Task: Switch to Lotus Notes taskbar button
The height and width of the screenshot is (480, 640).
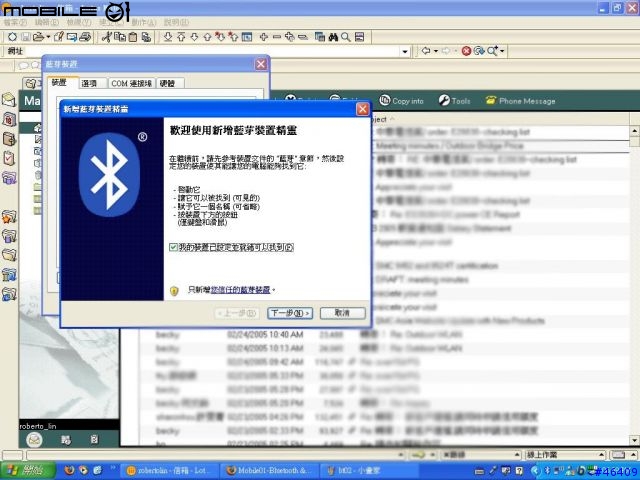Action: pos(172,471)
